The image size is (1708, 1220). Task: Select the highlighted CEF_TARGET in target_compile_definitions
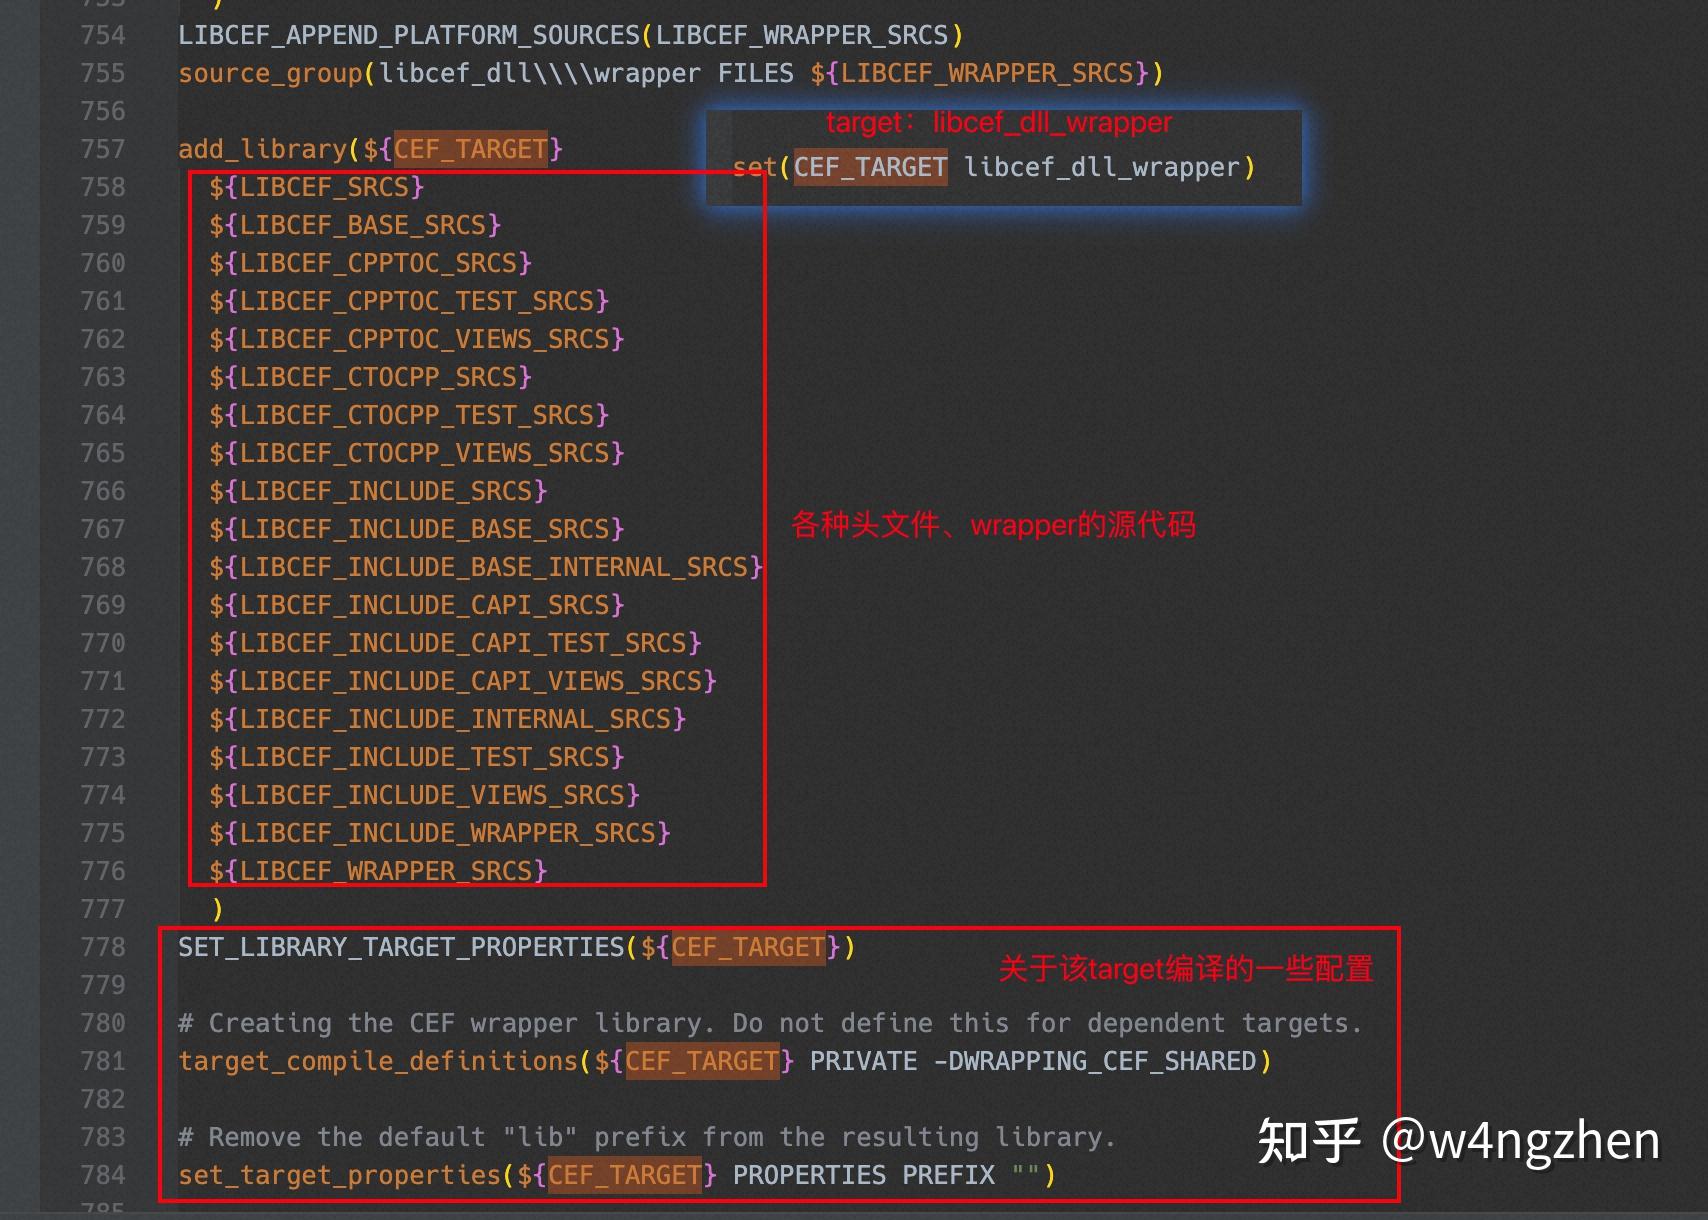click(x=700, y=1061)
